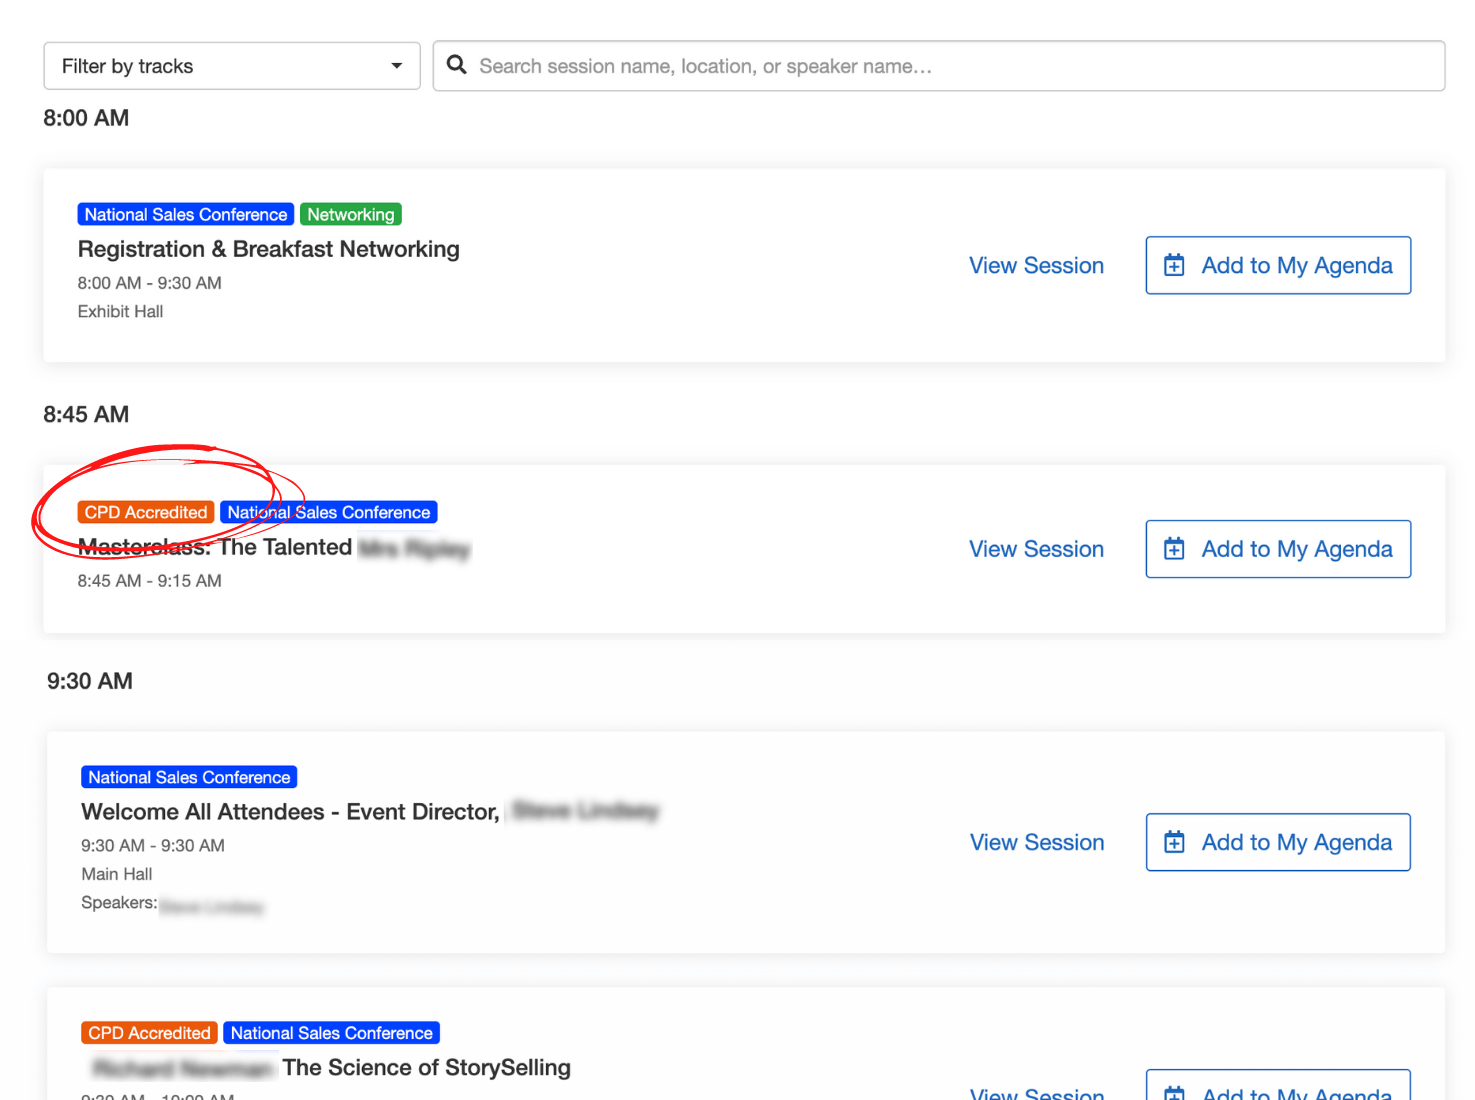Click the dropdown arrow in track filter
This screenshot has height=1100, width=1475.
(x=397, y=66)
